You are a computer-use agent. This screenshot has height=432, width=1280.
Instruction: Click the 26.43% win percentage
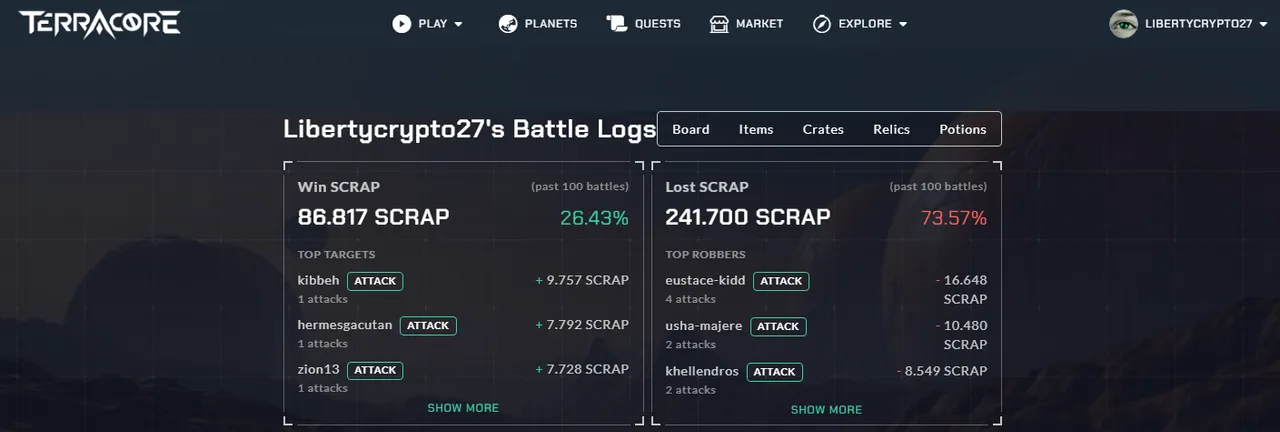coord(594,217)
